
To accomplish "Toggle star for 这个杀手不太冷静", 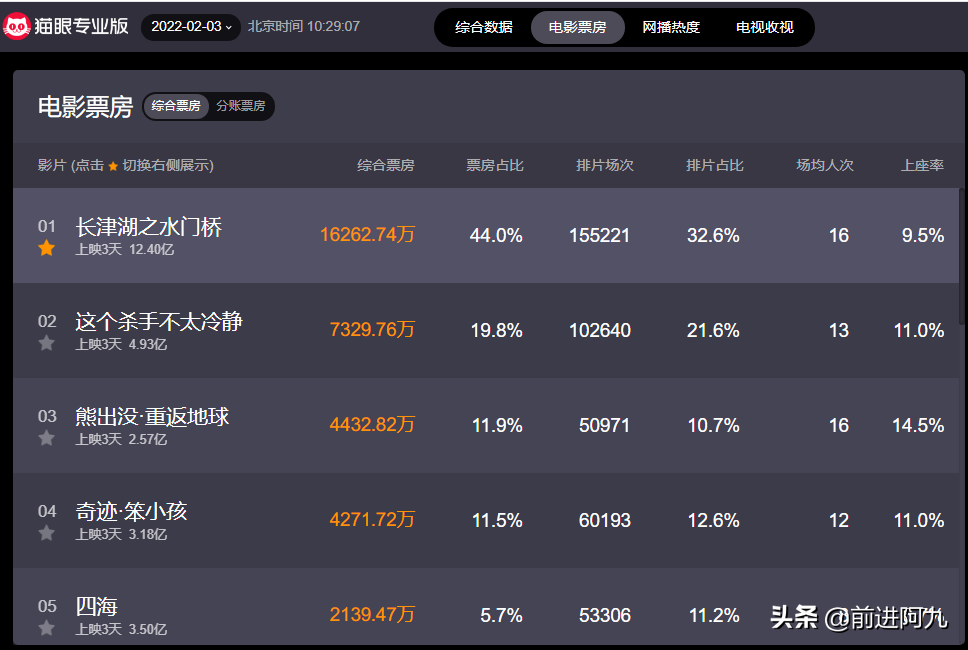I will (x=46, y=344).
